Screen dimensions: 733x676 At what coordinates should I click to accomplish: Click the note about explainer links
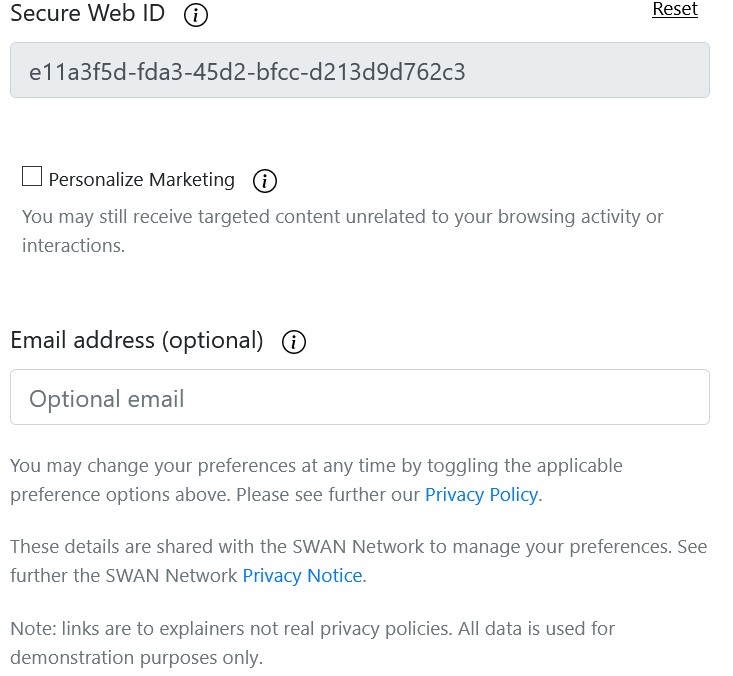(312, 643)
